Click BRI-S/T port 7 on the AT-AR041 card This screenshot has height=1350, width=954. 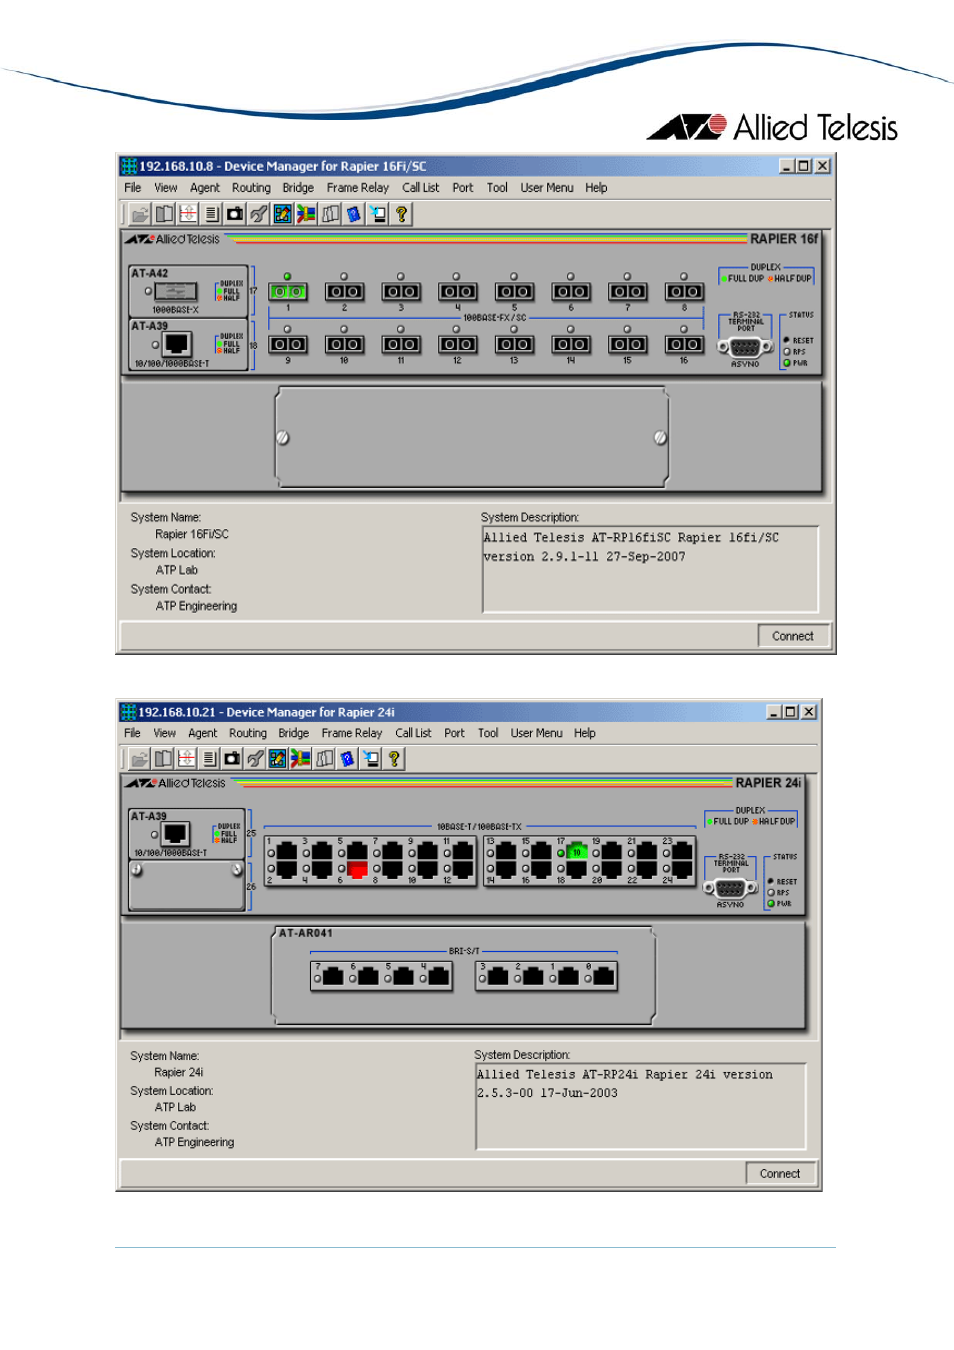332,976
